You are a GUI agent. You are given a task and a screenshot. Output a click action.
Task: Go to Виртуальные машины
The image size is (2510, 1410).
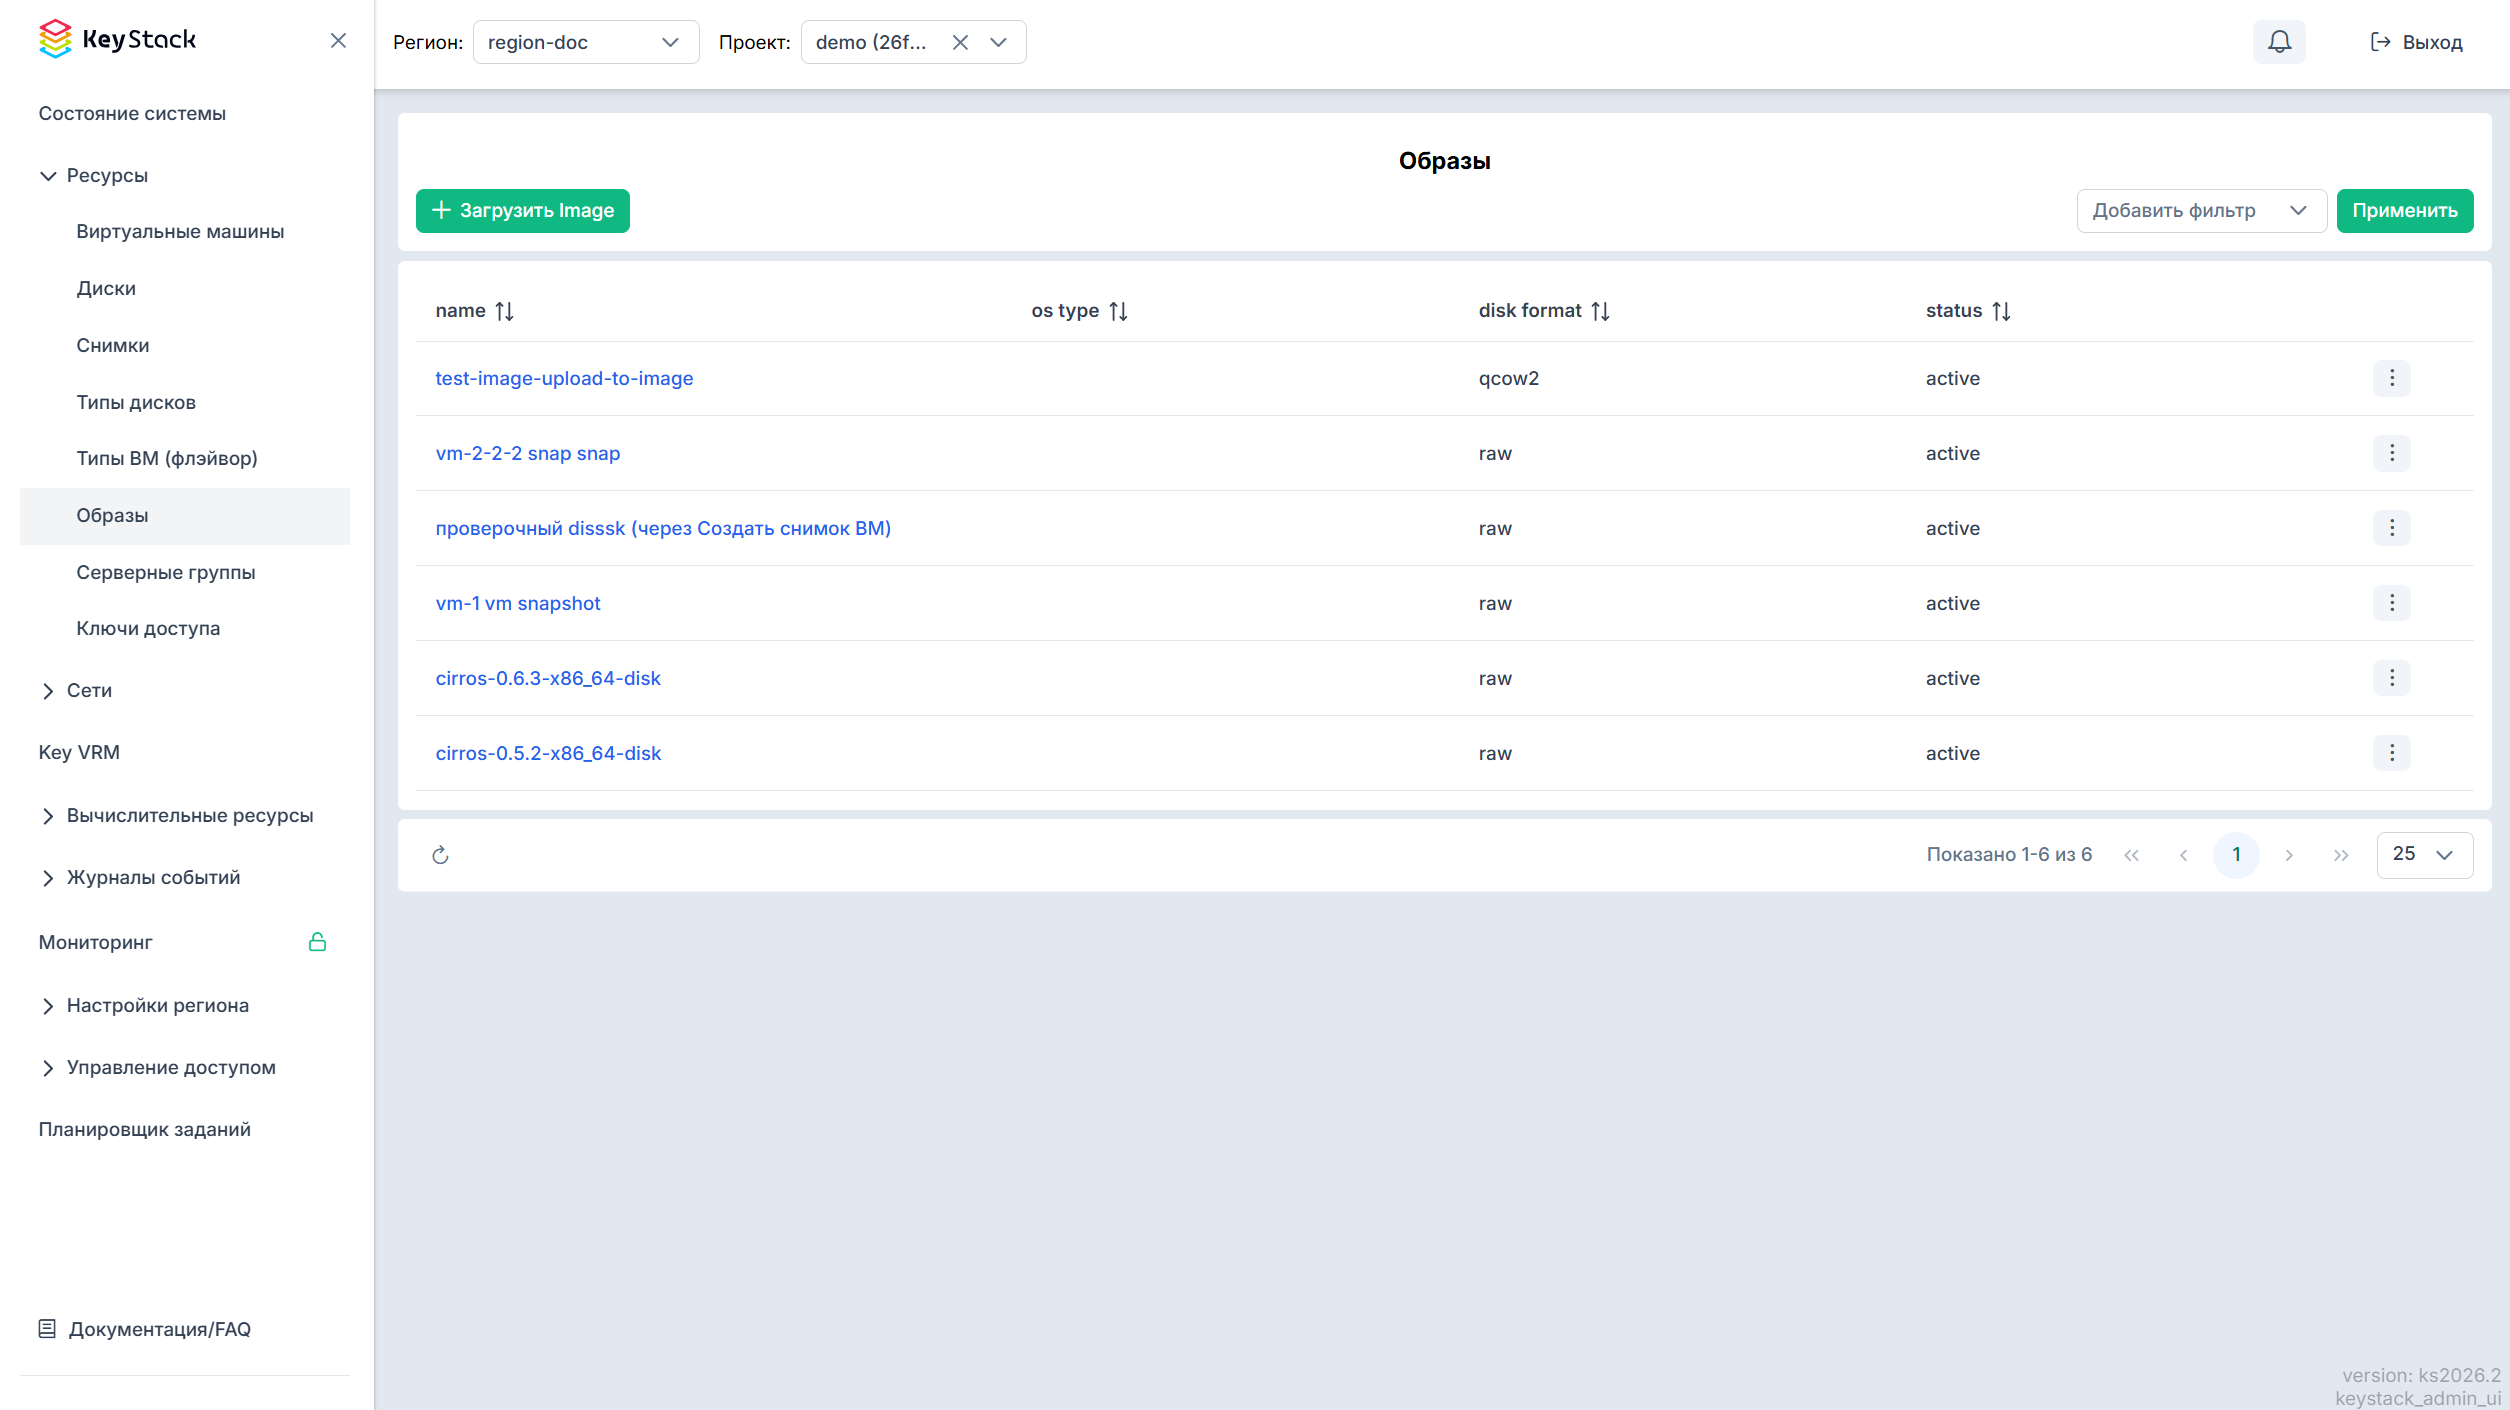point(180,231)
